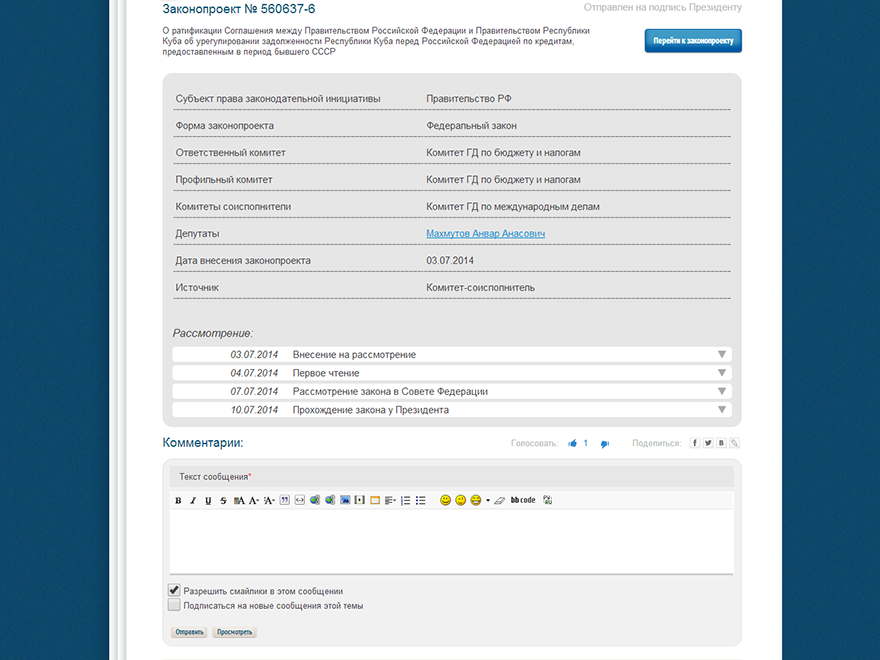Share the bill on Facebook

tap(695, 443)
